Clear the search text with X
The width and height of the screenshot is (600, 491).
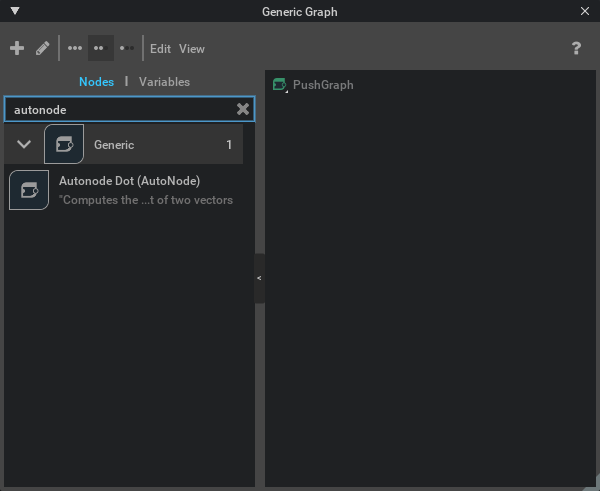click(243, 109)
